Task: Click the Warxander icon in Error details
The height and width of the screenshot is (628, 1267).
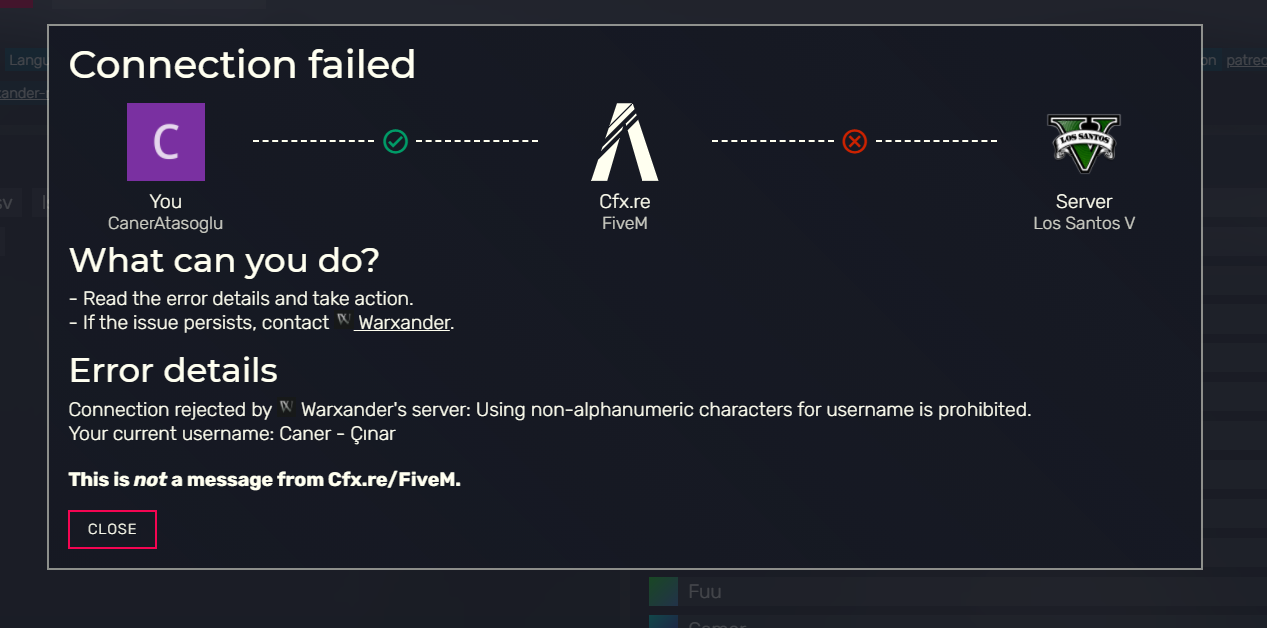Action: (286, 408)
